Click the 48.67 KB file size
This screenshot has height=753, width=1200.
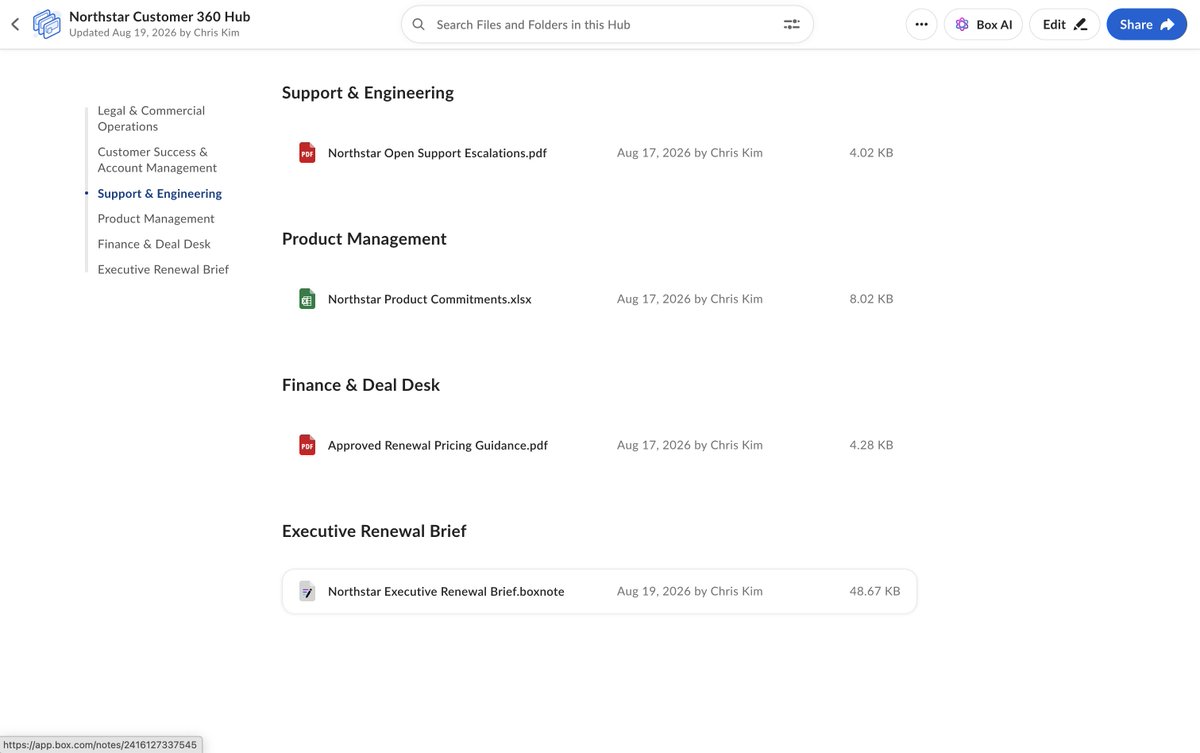[875, 591]
